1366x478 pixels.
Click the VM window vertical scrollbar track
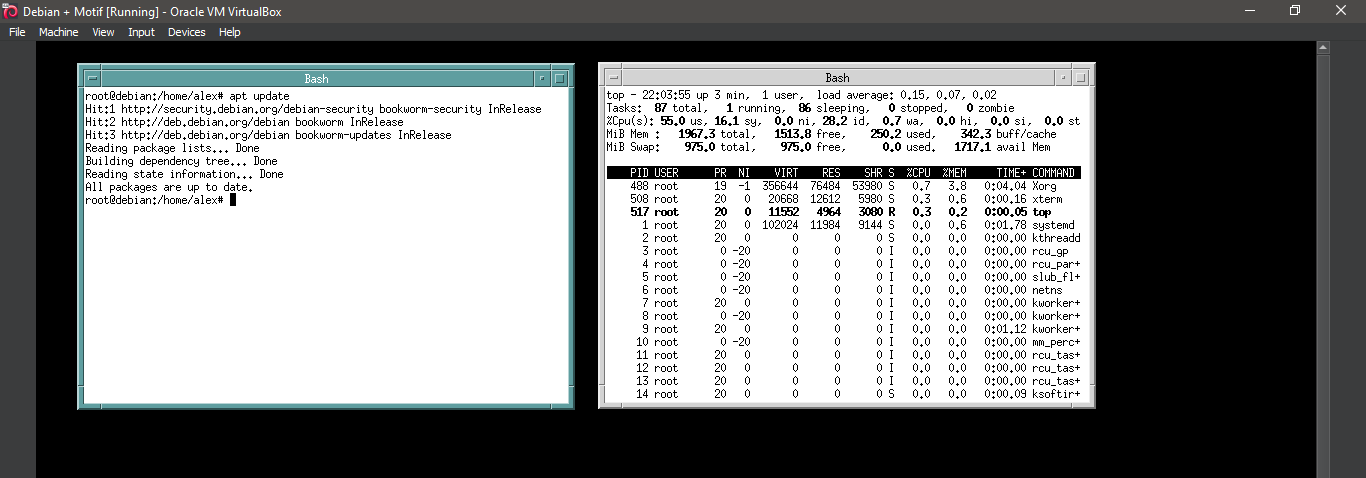pyautogui.click(x=1323, y=266)
